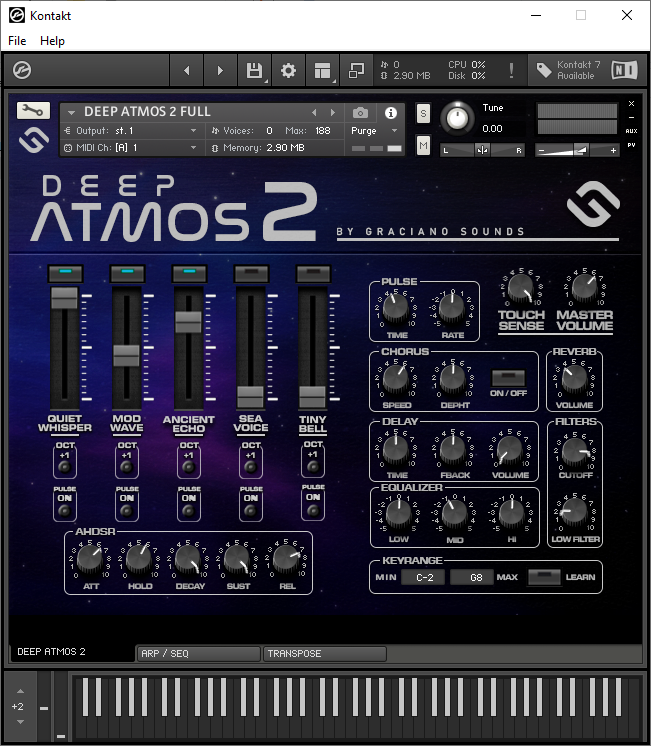Toggle the Keyrange LEARN switch

(x=544, y=577)
